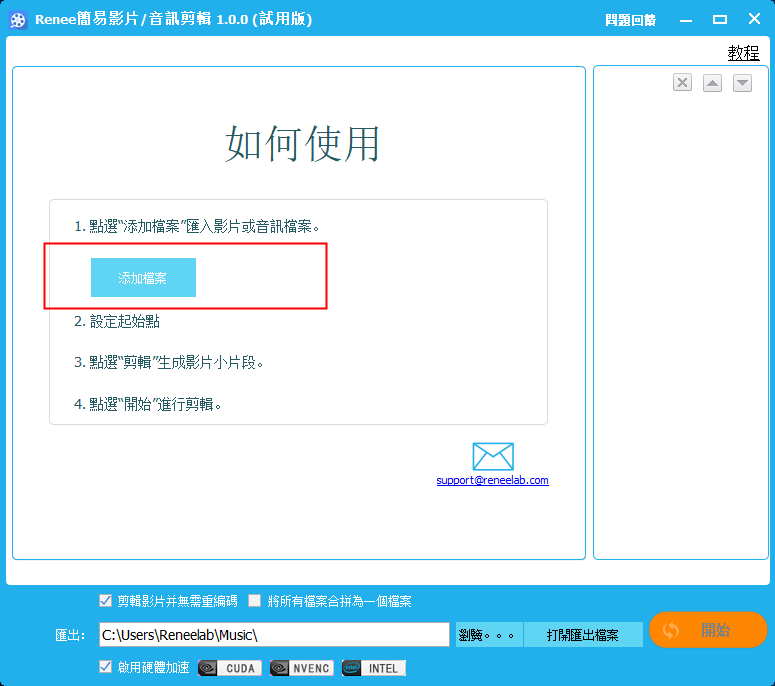Click the 如何使用 heading text
This screenshot has height=686, width=775.
click(302, 143)
